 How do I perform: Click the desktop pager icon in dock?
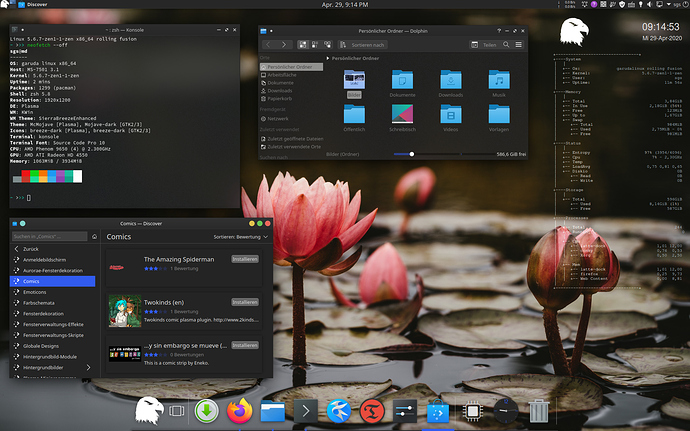[x=176, y=411]
